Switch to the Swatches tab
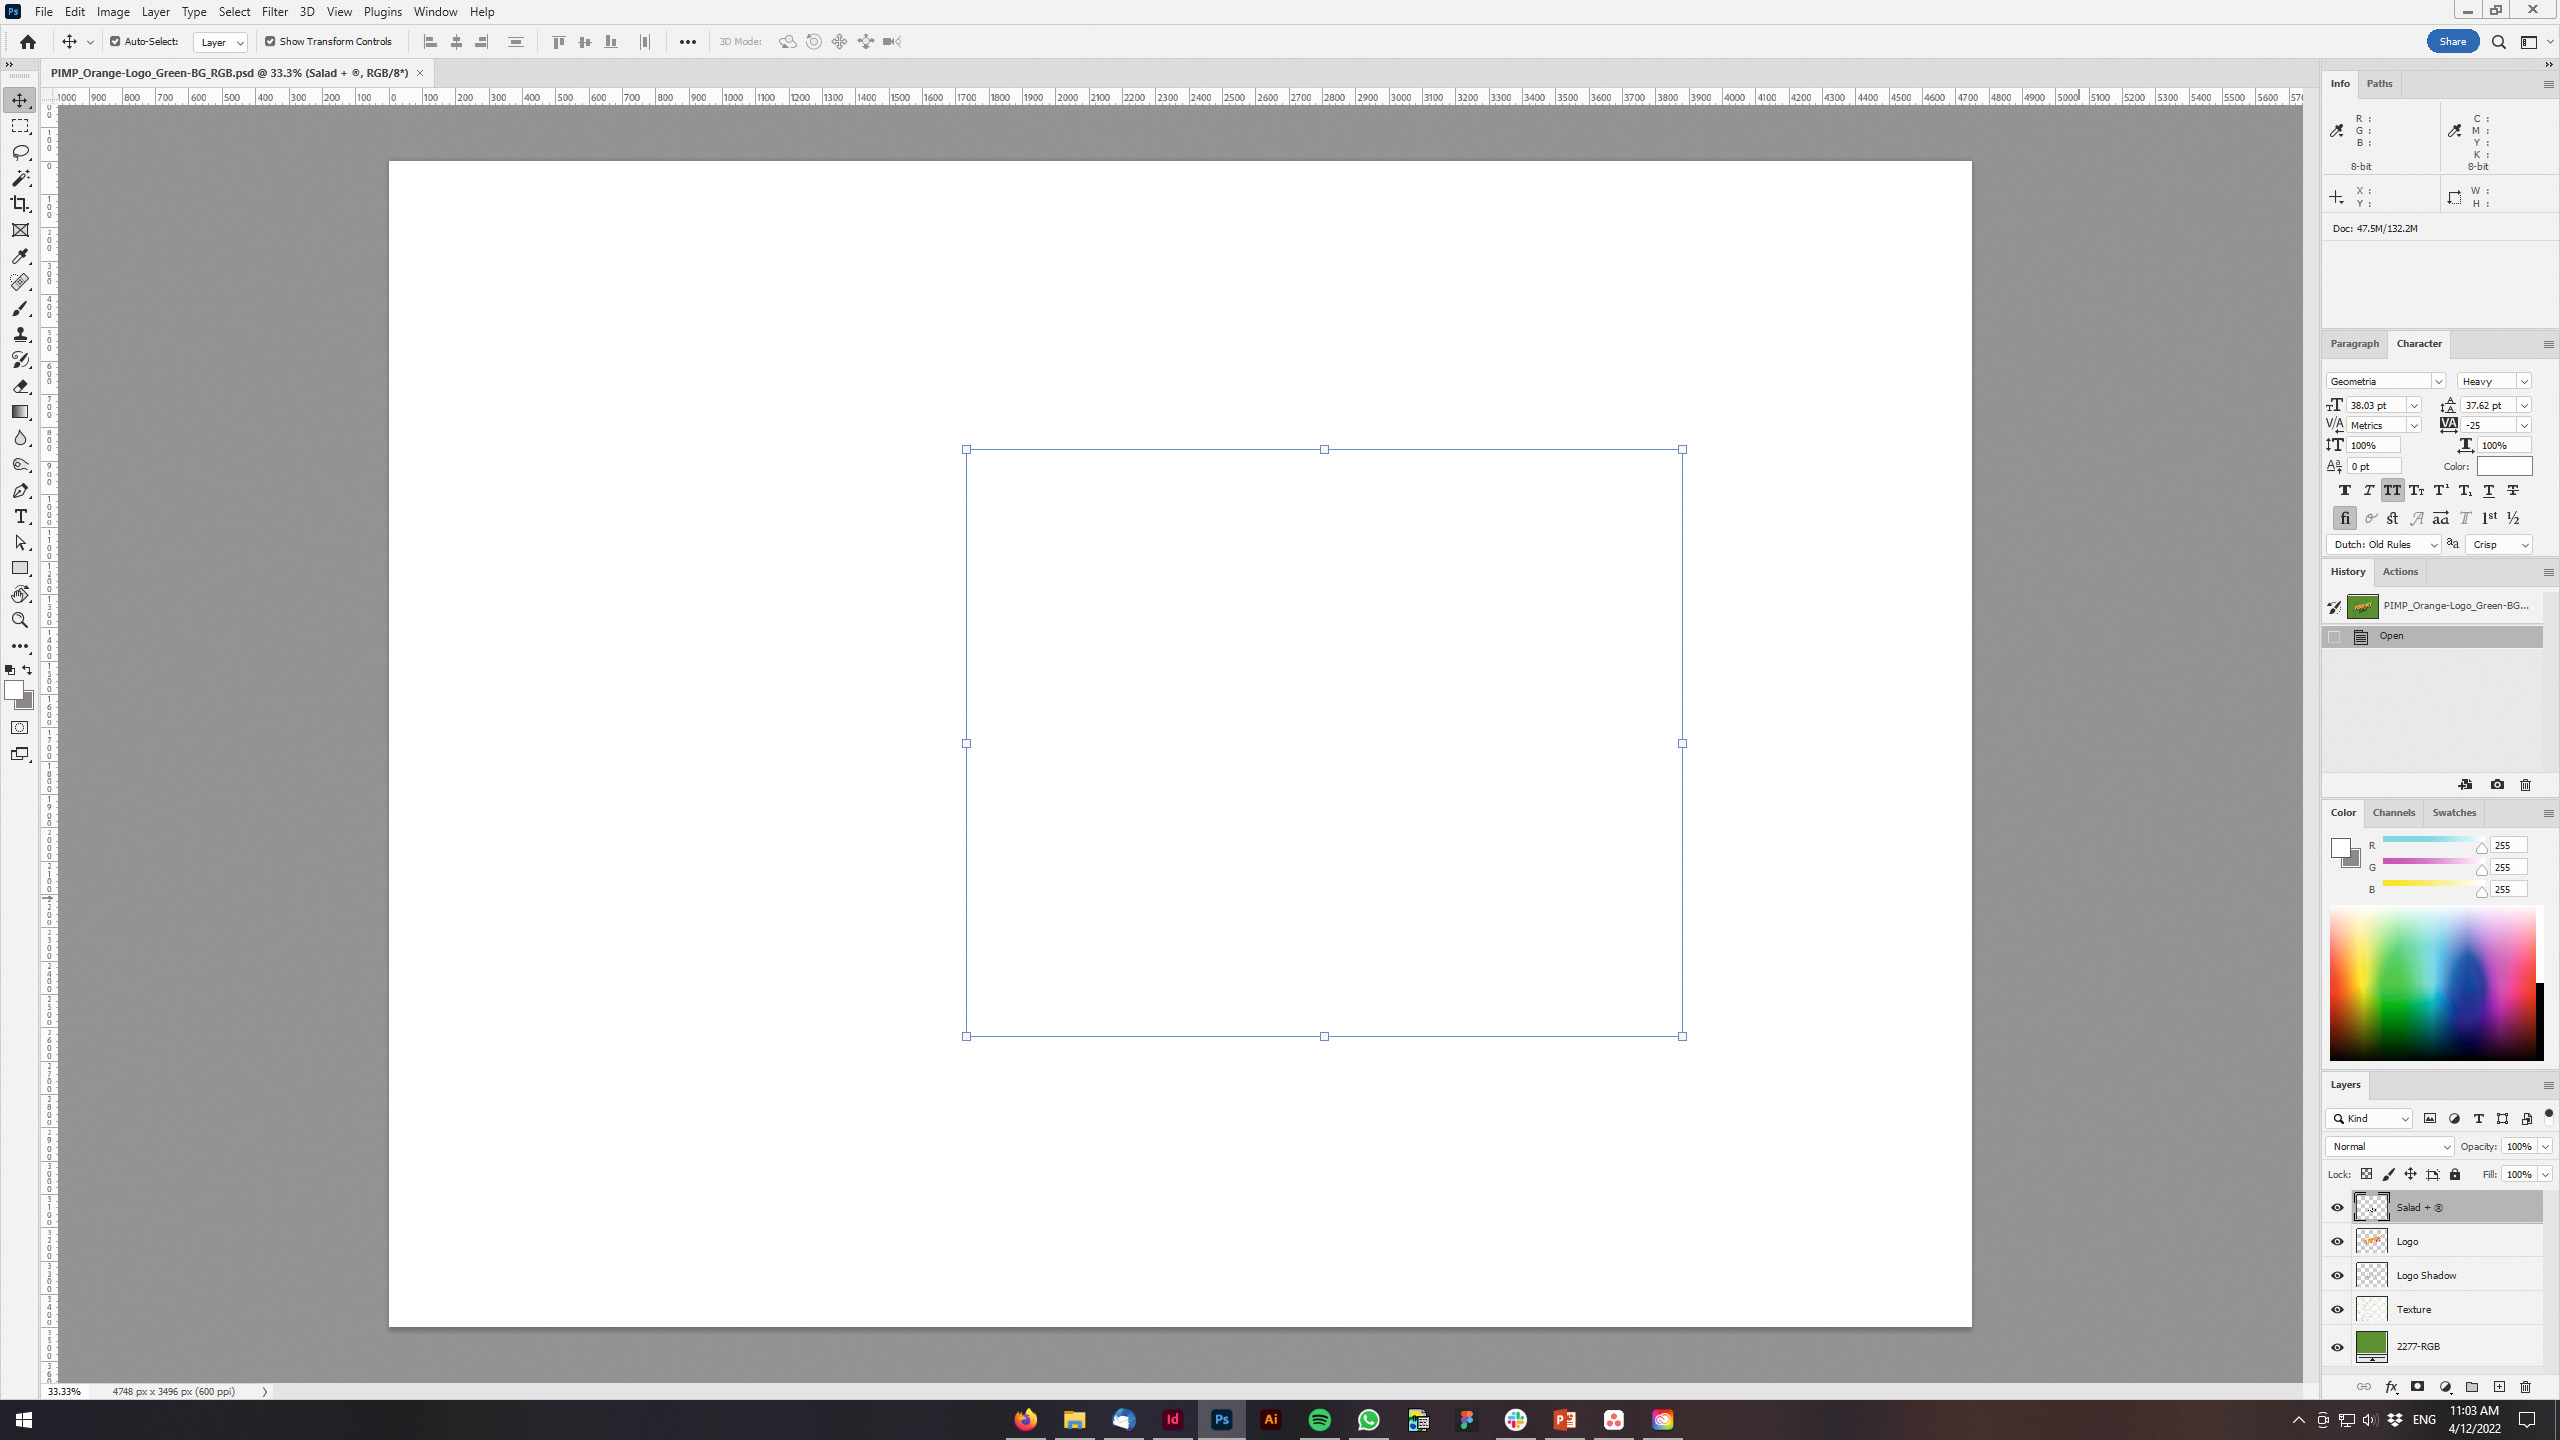 2453,813
